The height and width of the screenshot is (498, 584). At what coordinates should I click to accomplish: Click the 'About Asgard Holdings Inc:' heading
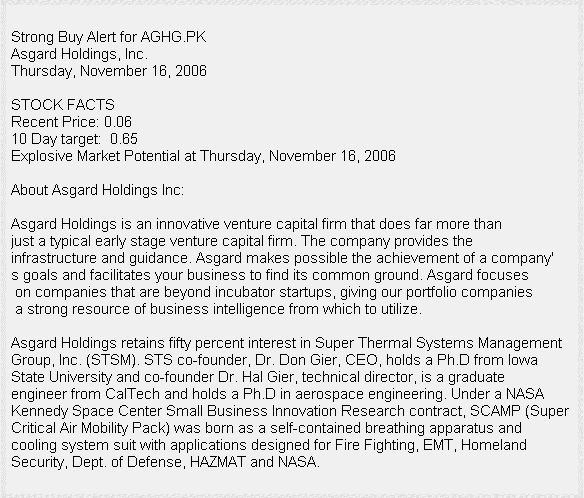[98, 190]
